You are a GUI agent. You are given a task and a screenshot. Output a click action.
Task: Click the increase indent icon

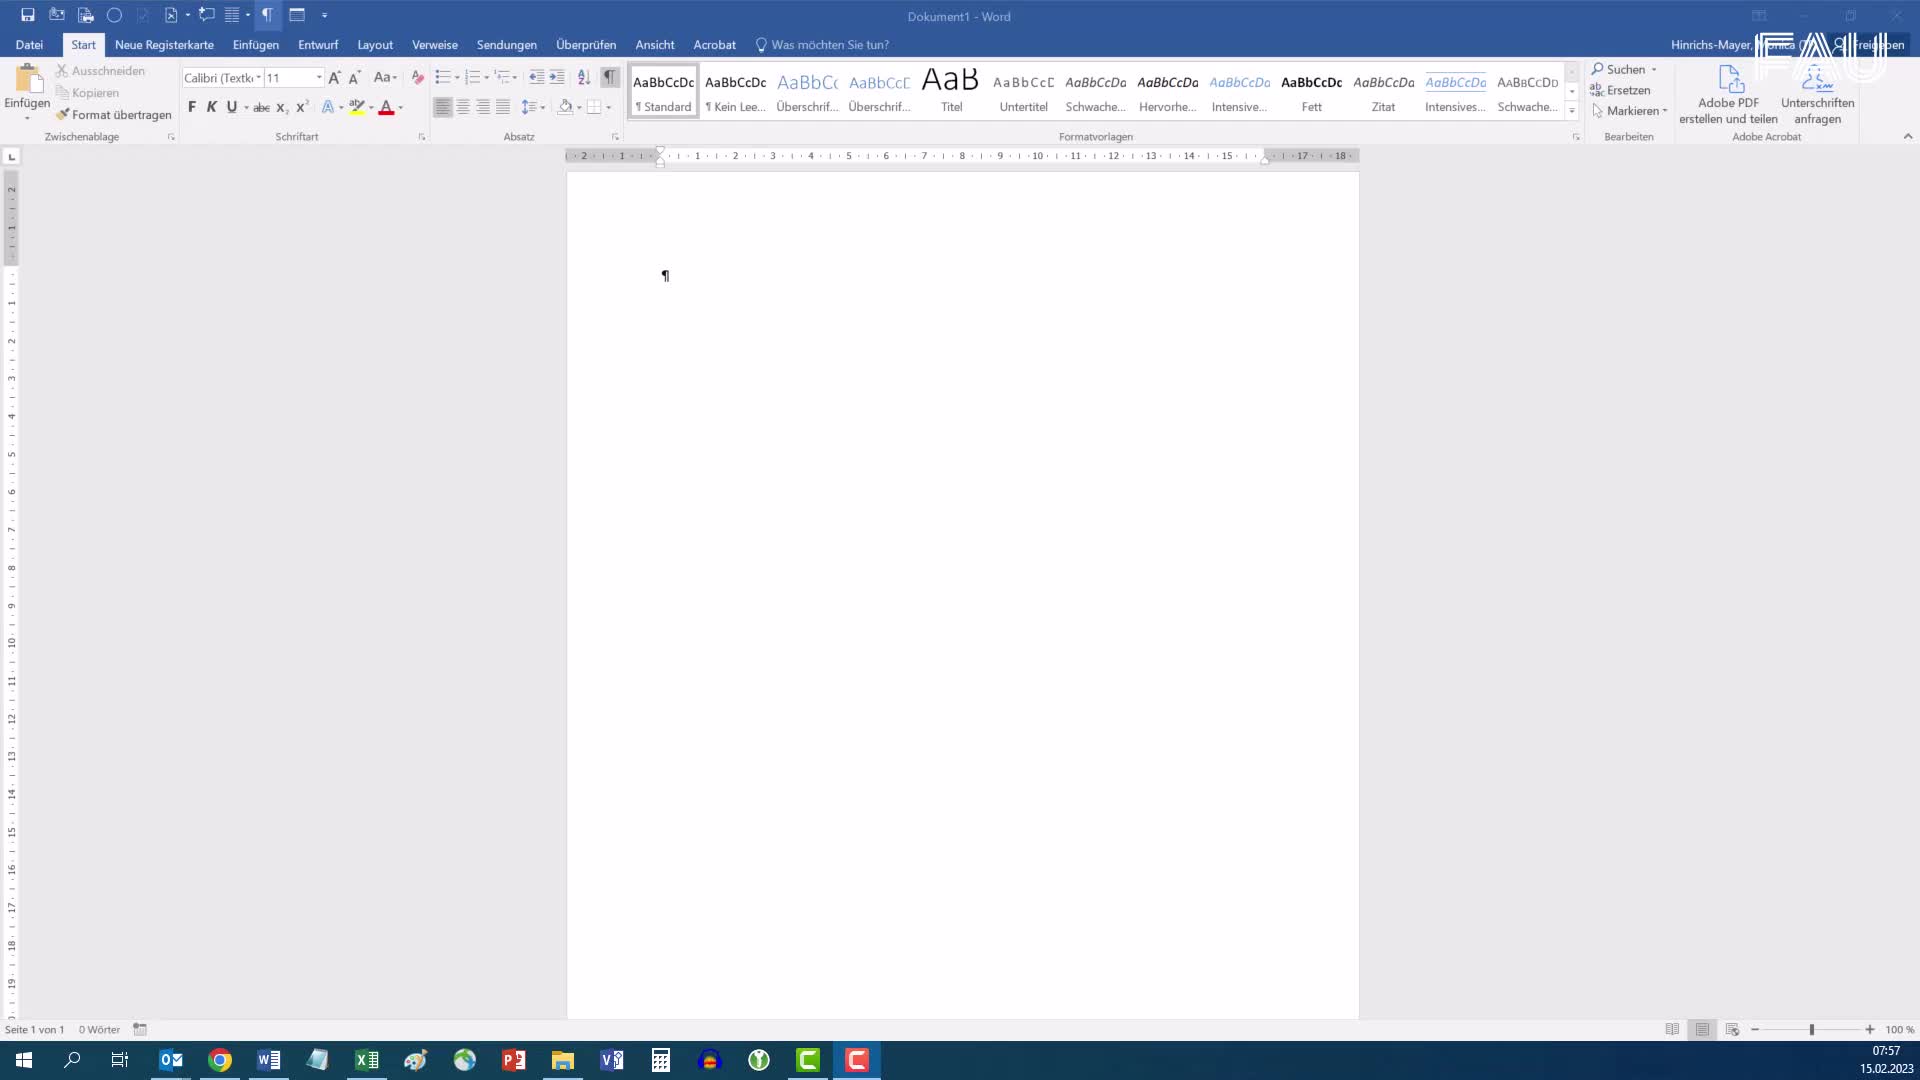[x=557, y=77]
